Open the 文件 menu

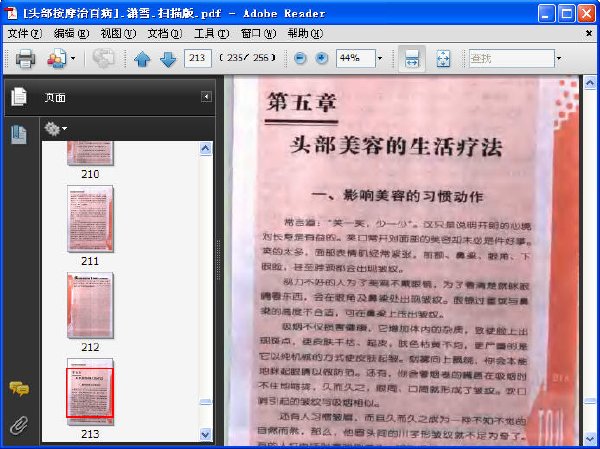point(24,34)
